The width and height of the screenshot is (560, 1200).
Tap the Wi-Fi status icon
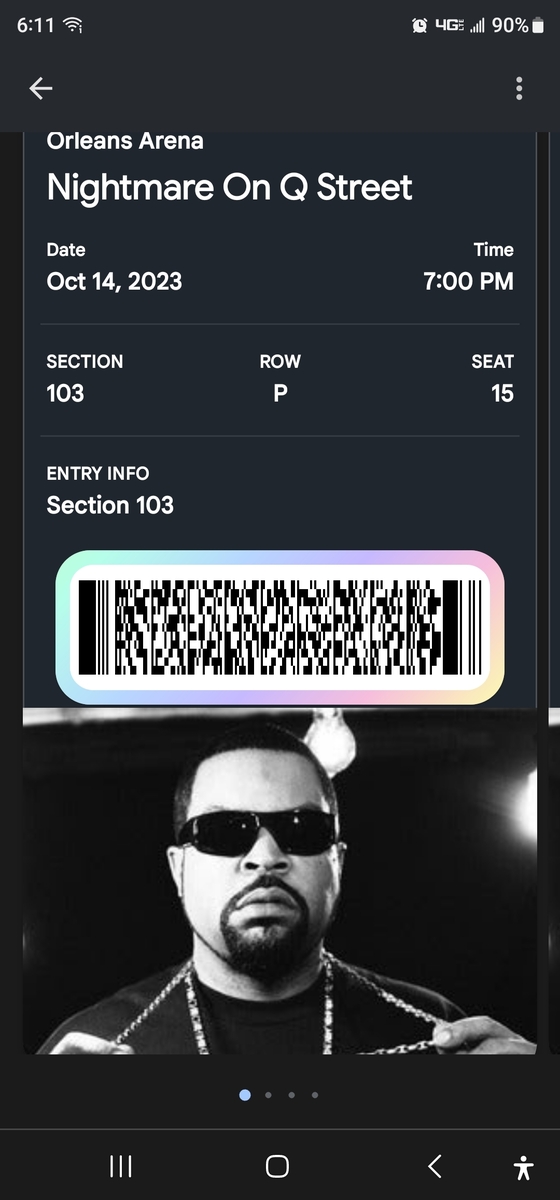coord(72,26)
